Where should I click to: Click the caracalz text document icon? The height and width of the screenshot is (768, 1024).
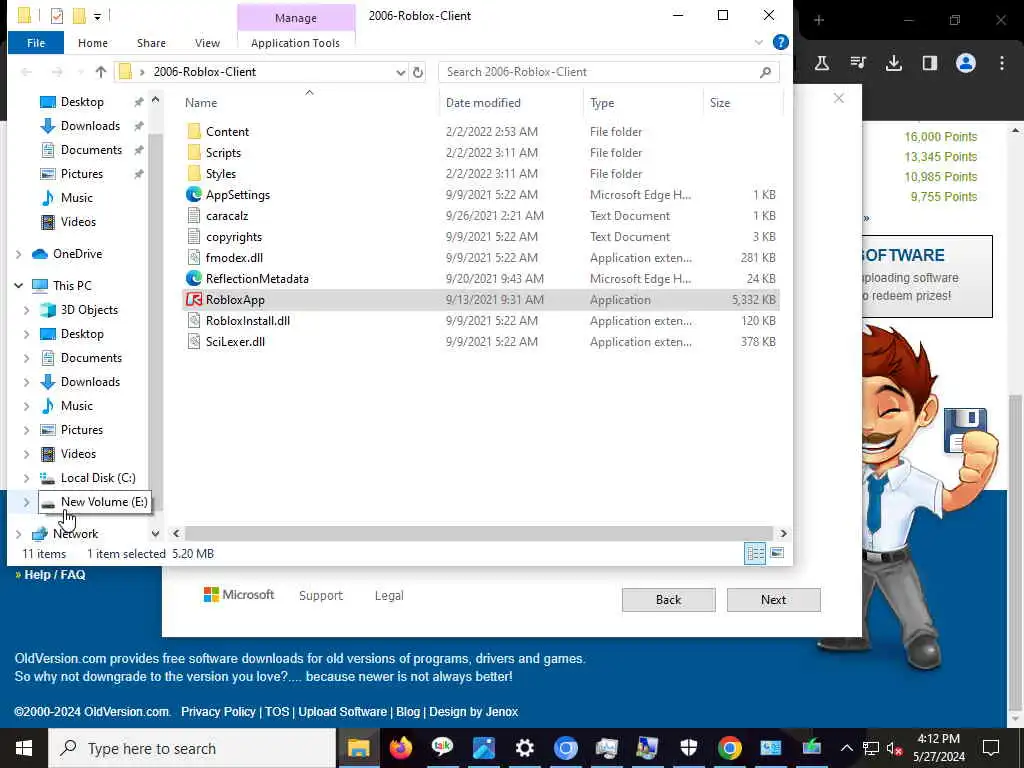[x=194, y=216]
